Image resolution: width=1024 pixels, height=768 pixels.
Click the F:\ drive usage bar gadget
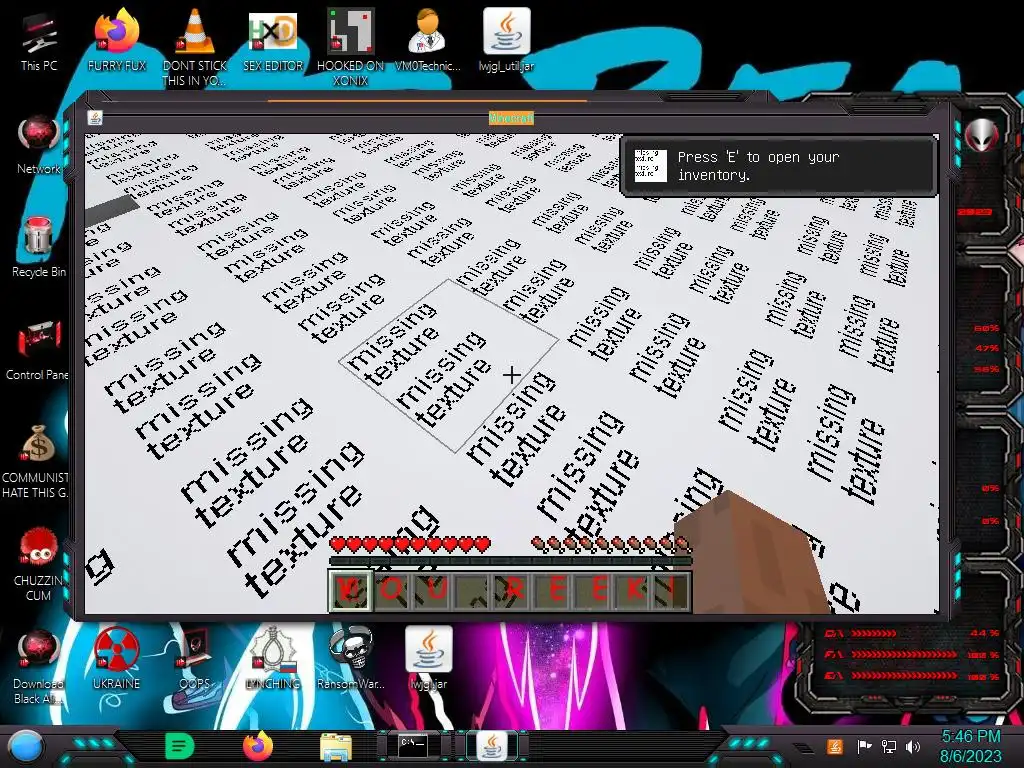click(x=913, y=654)
